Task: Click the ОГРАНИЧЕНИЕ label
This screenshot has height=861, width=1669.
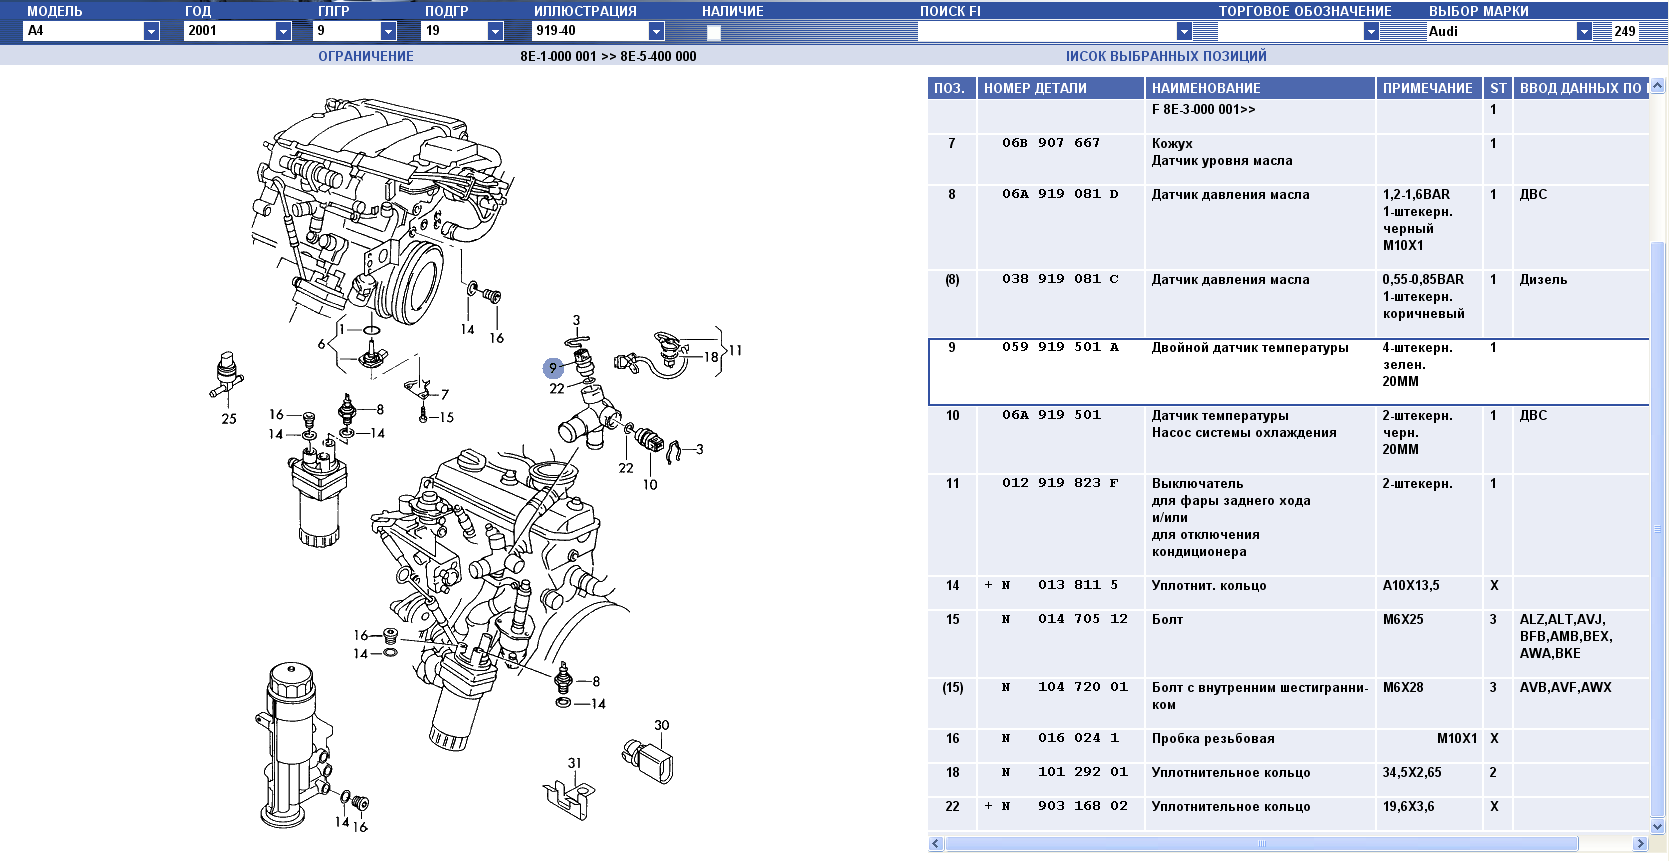Action: coord(366,57)
